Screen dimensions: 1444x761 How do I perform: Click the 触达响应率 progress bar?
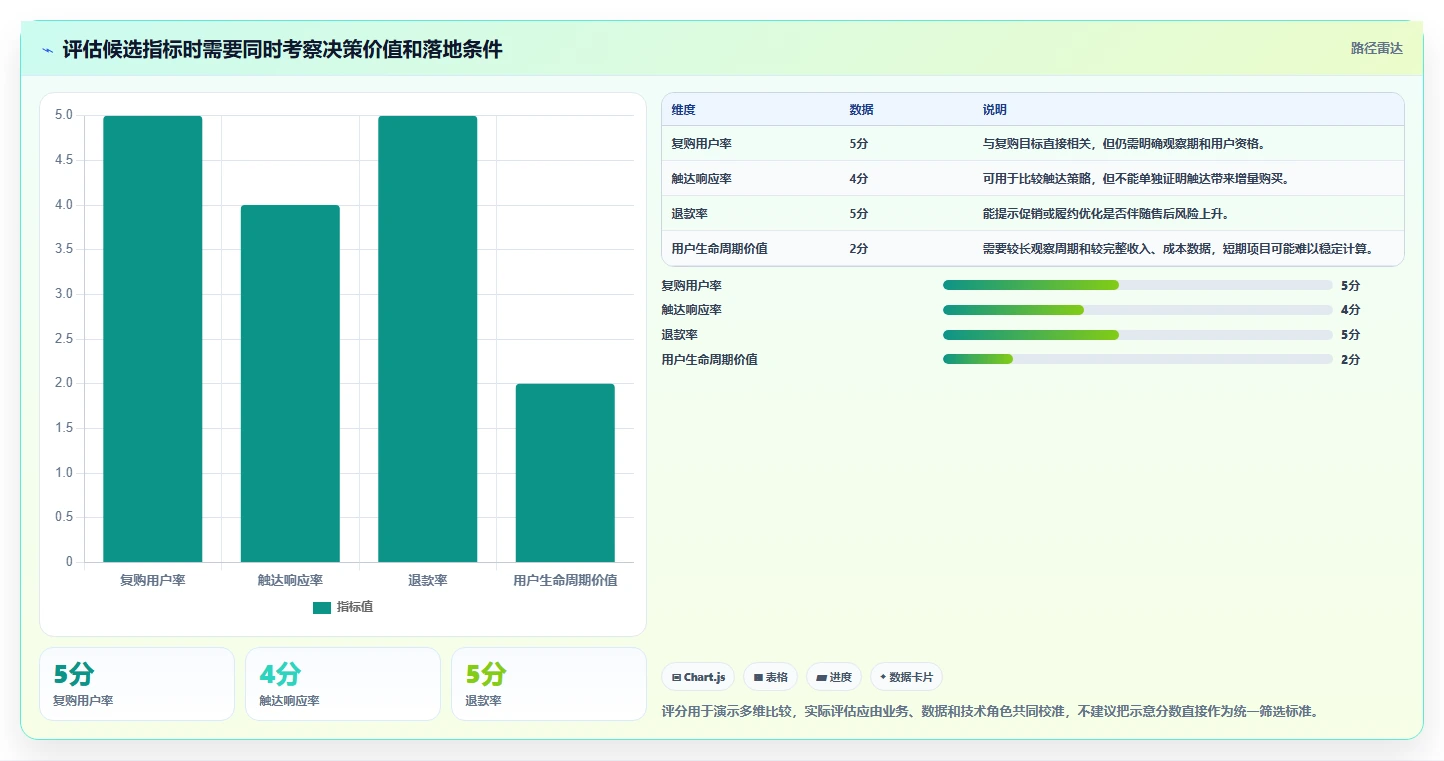[x=1138, y=310]
